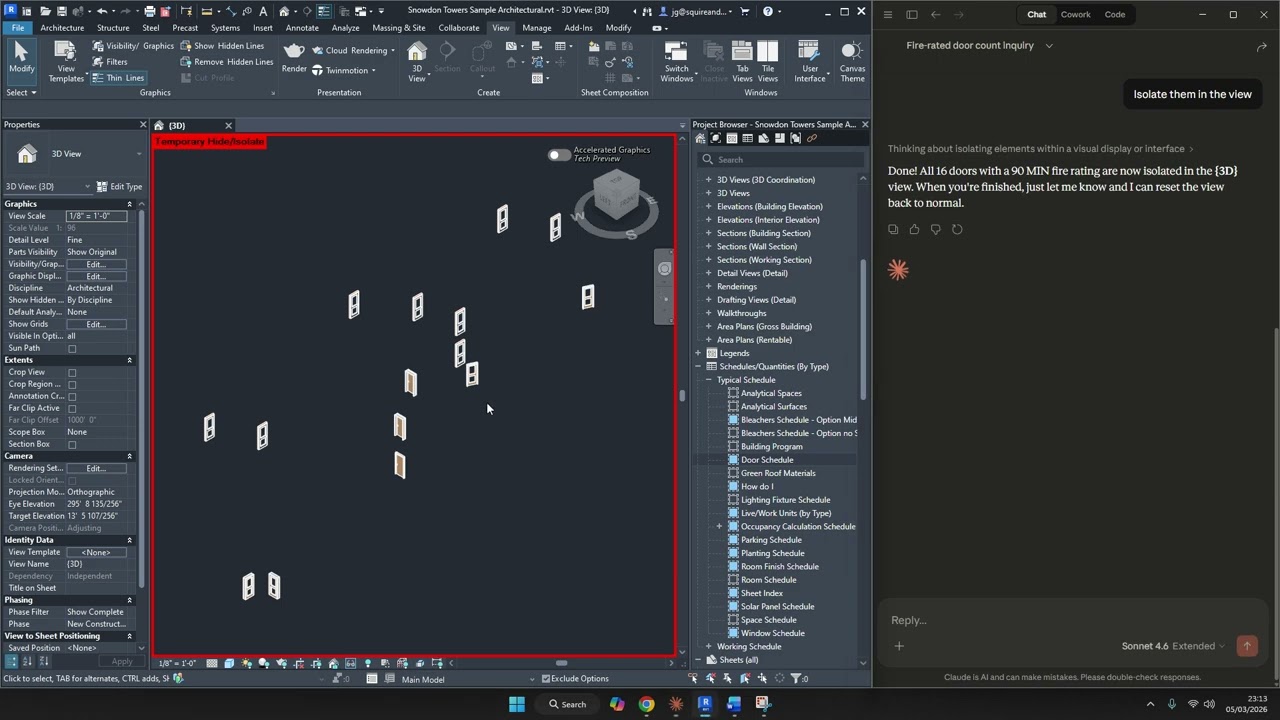
Task: Click Detail Level icon in view control bar
Action: 212,663
